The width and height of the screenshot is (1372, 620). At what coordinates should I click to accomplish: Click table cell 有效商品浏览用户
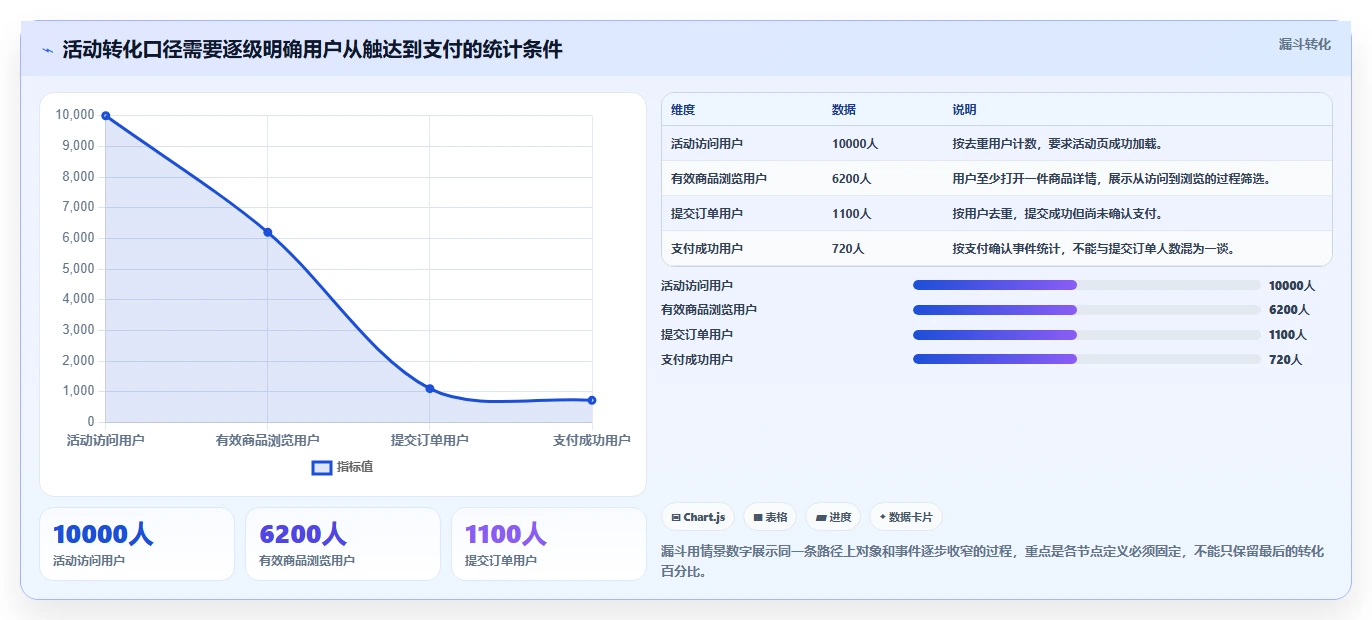[719, 179]
